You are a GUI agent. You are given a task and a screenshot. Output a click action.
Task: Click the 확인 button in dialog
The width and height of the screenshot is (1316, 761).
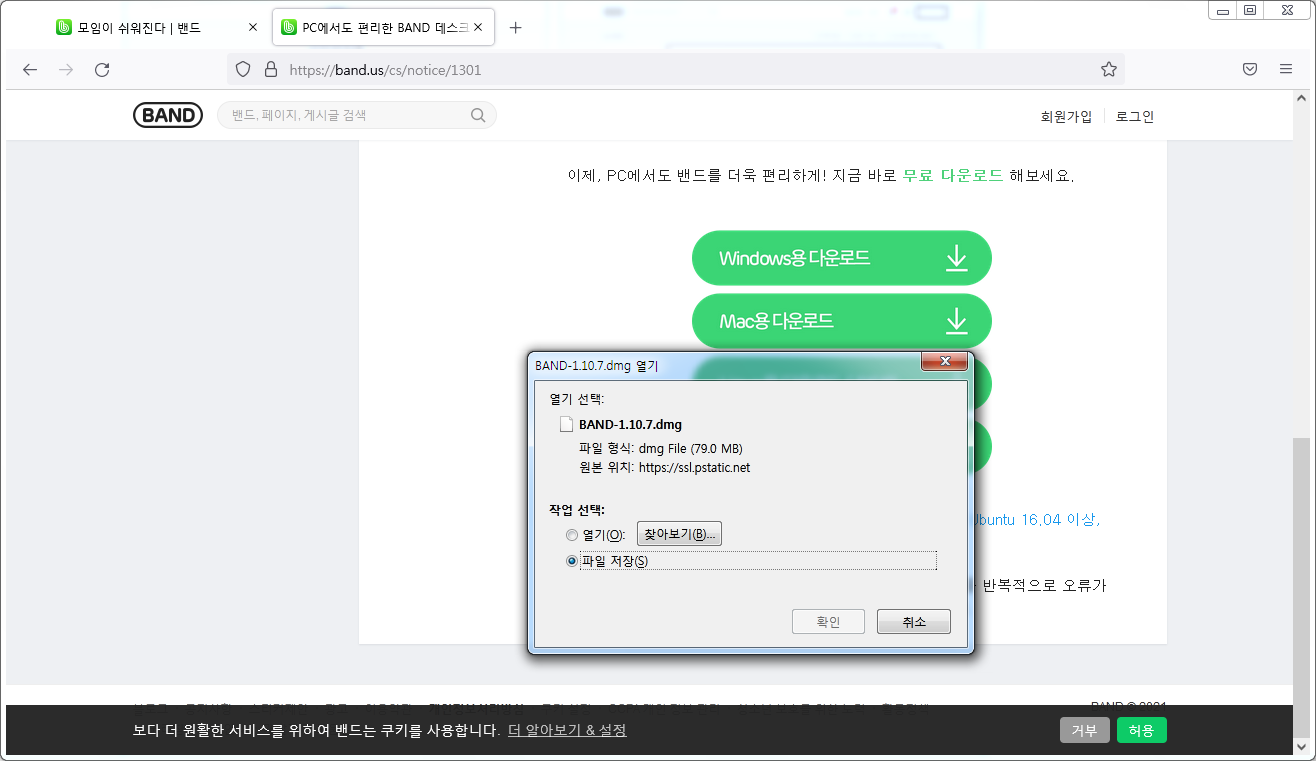pyautogui.click(x=828, y=622)
